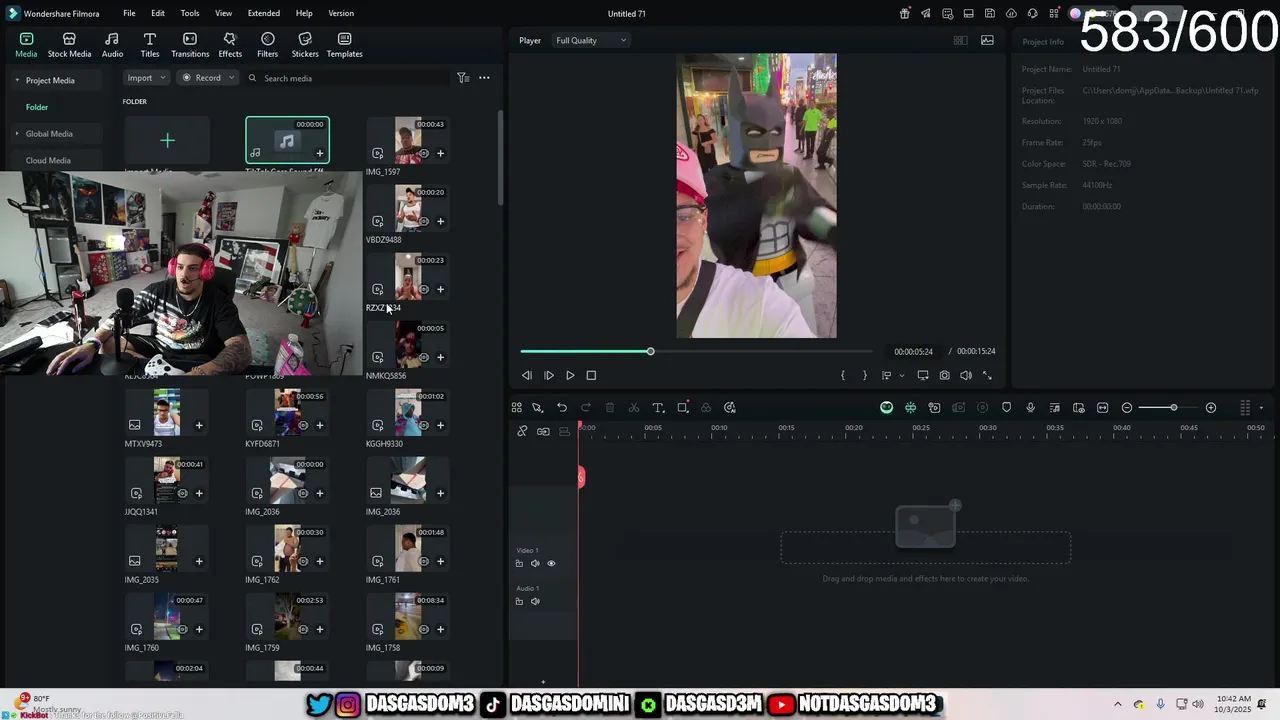Screen dimensions: 1280x720
Task: Open the AI tools icon in timeline toolbar
Action: [730, 407]
